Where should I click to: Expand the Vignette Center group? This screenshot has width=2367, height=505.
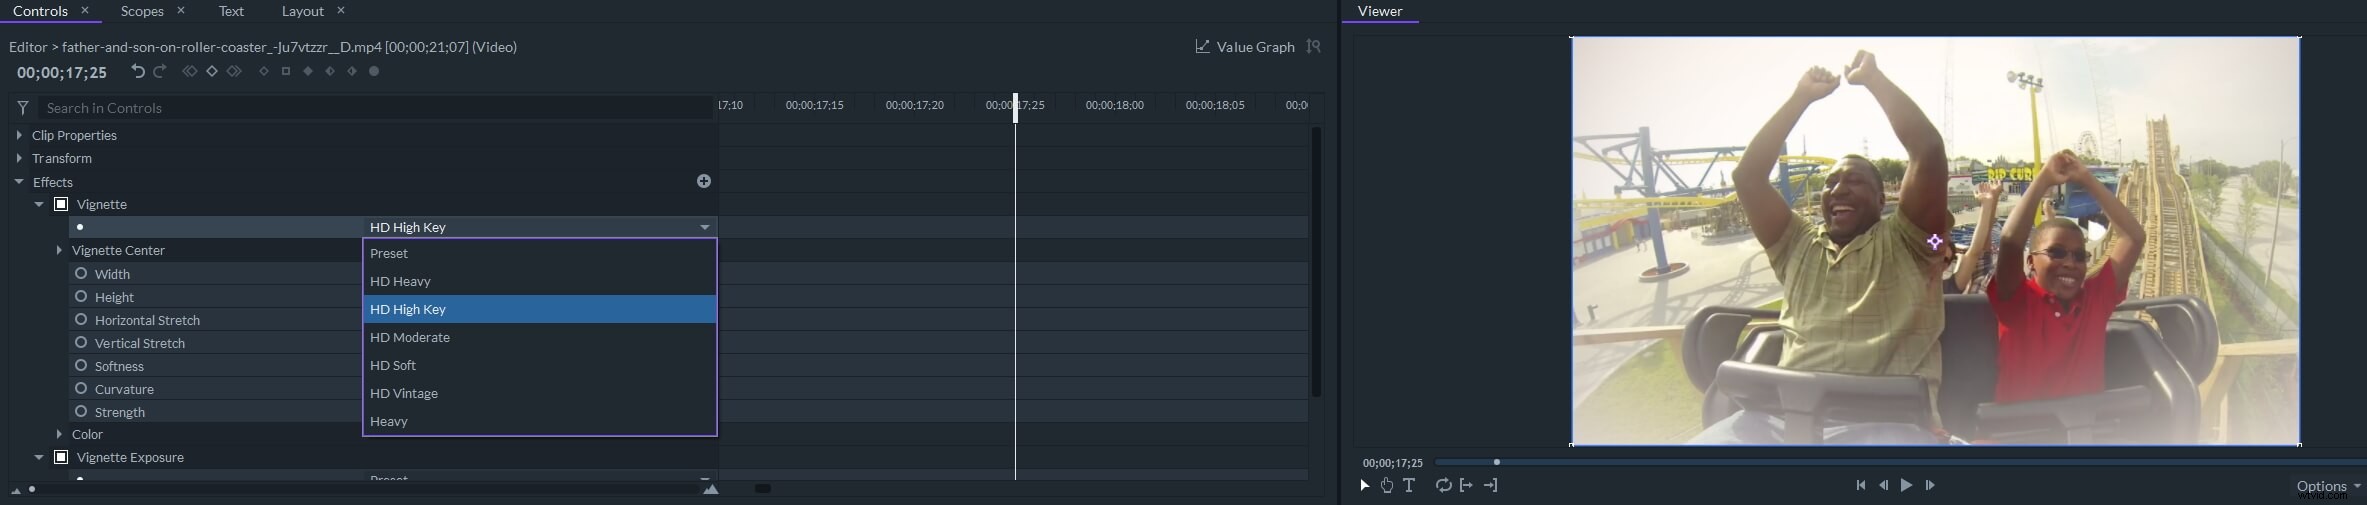pos(59,250)
